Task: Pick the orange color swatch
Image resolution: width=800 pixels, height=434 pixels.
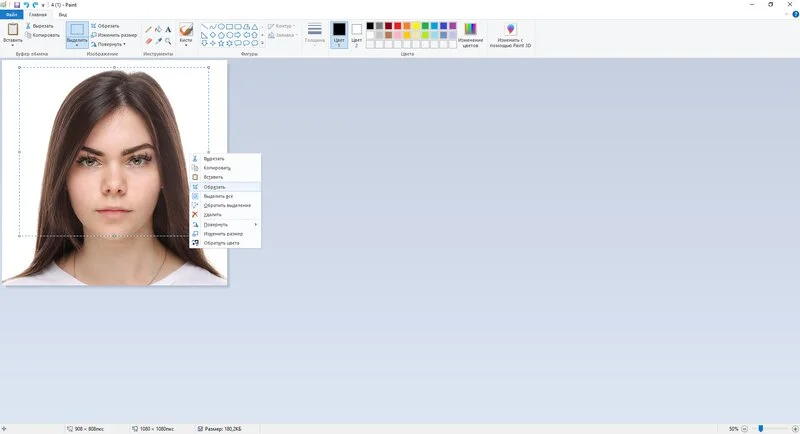Action: [407, 26]
